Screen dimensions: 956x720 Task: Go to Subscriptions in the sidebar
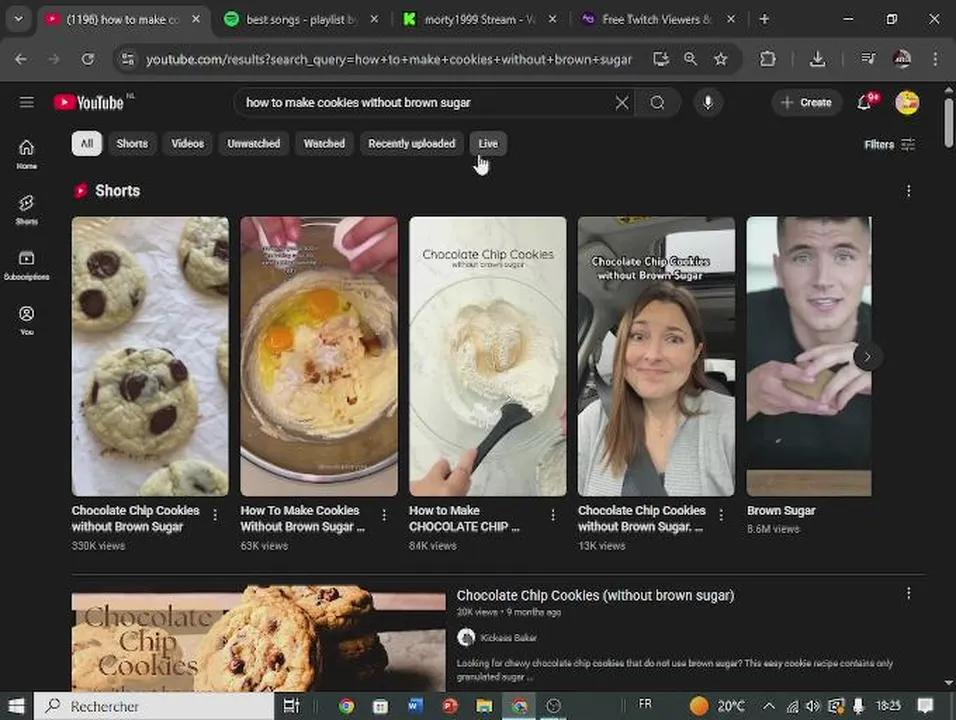pyautogui.click(x=27, y=264)
